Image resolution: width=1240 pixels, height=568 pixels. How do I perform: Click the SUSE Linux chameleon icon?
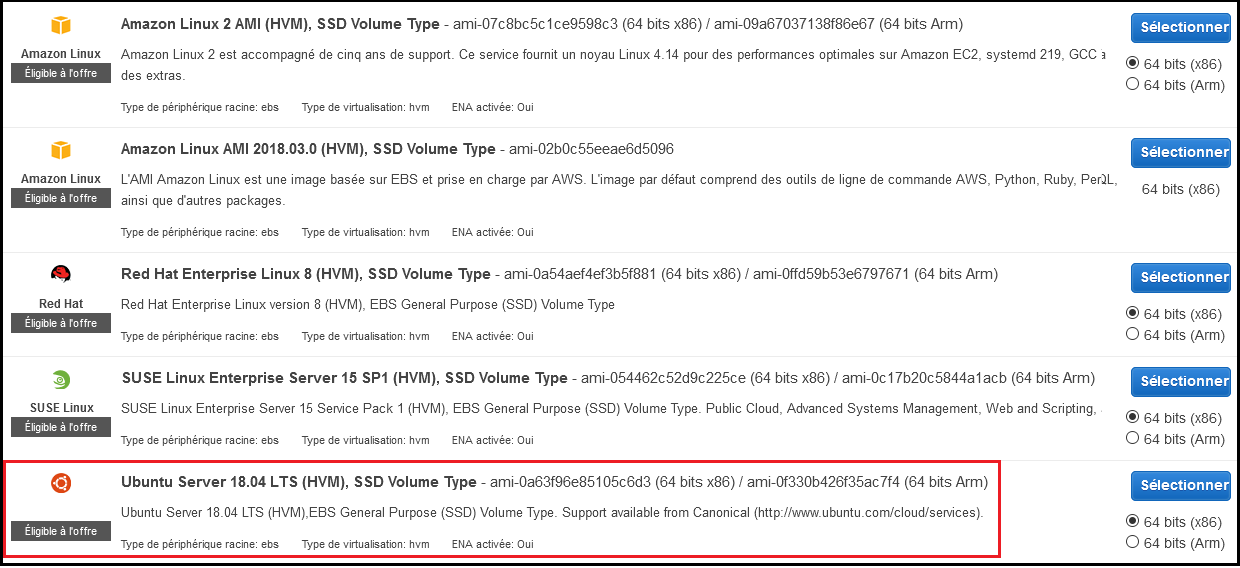(61, 380)
